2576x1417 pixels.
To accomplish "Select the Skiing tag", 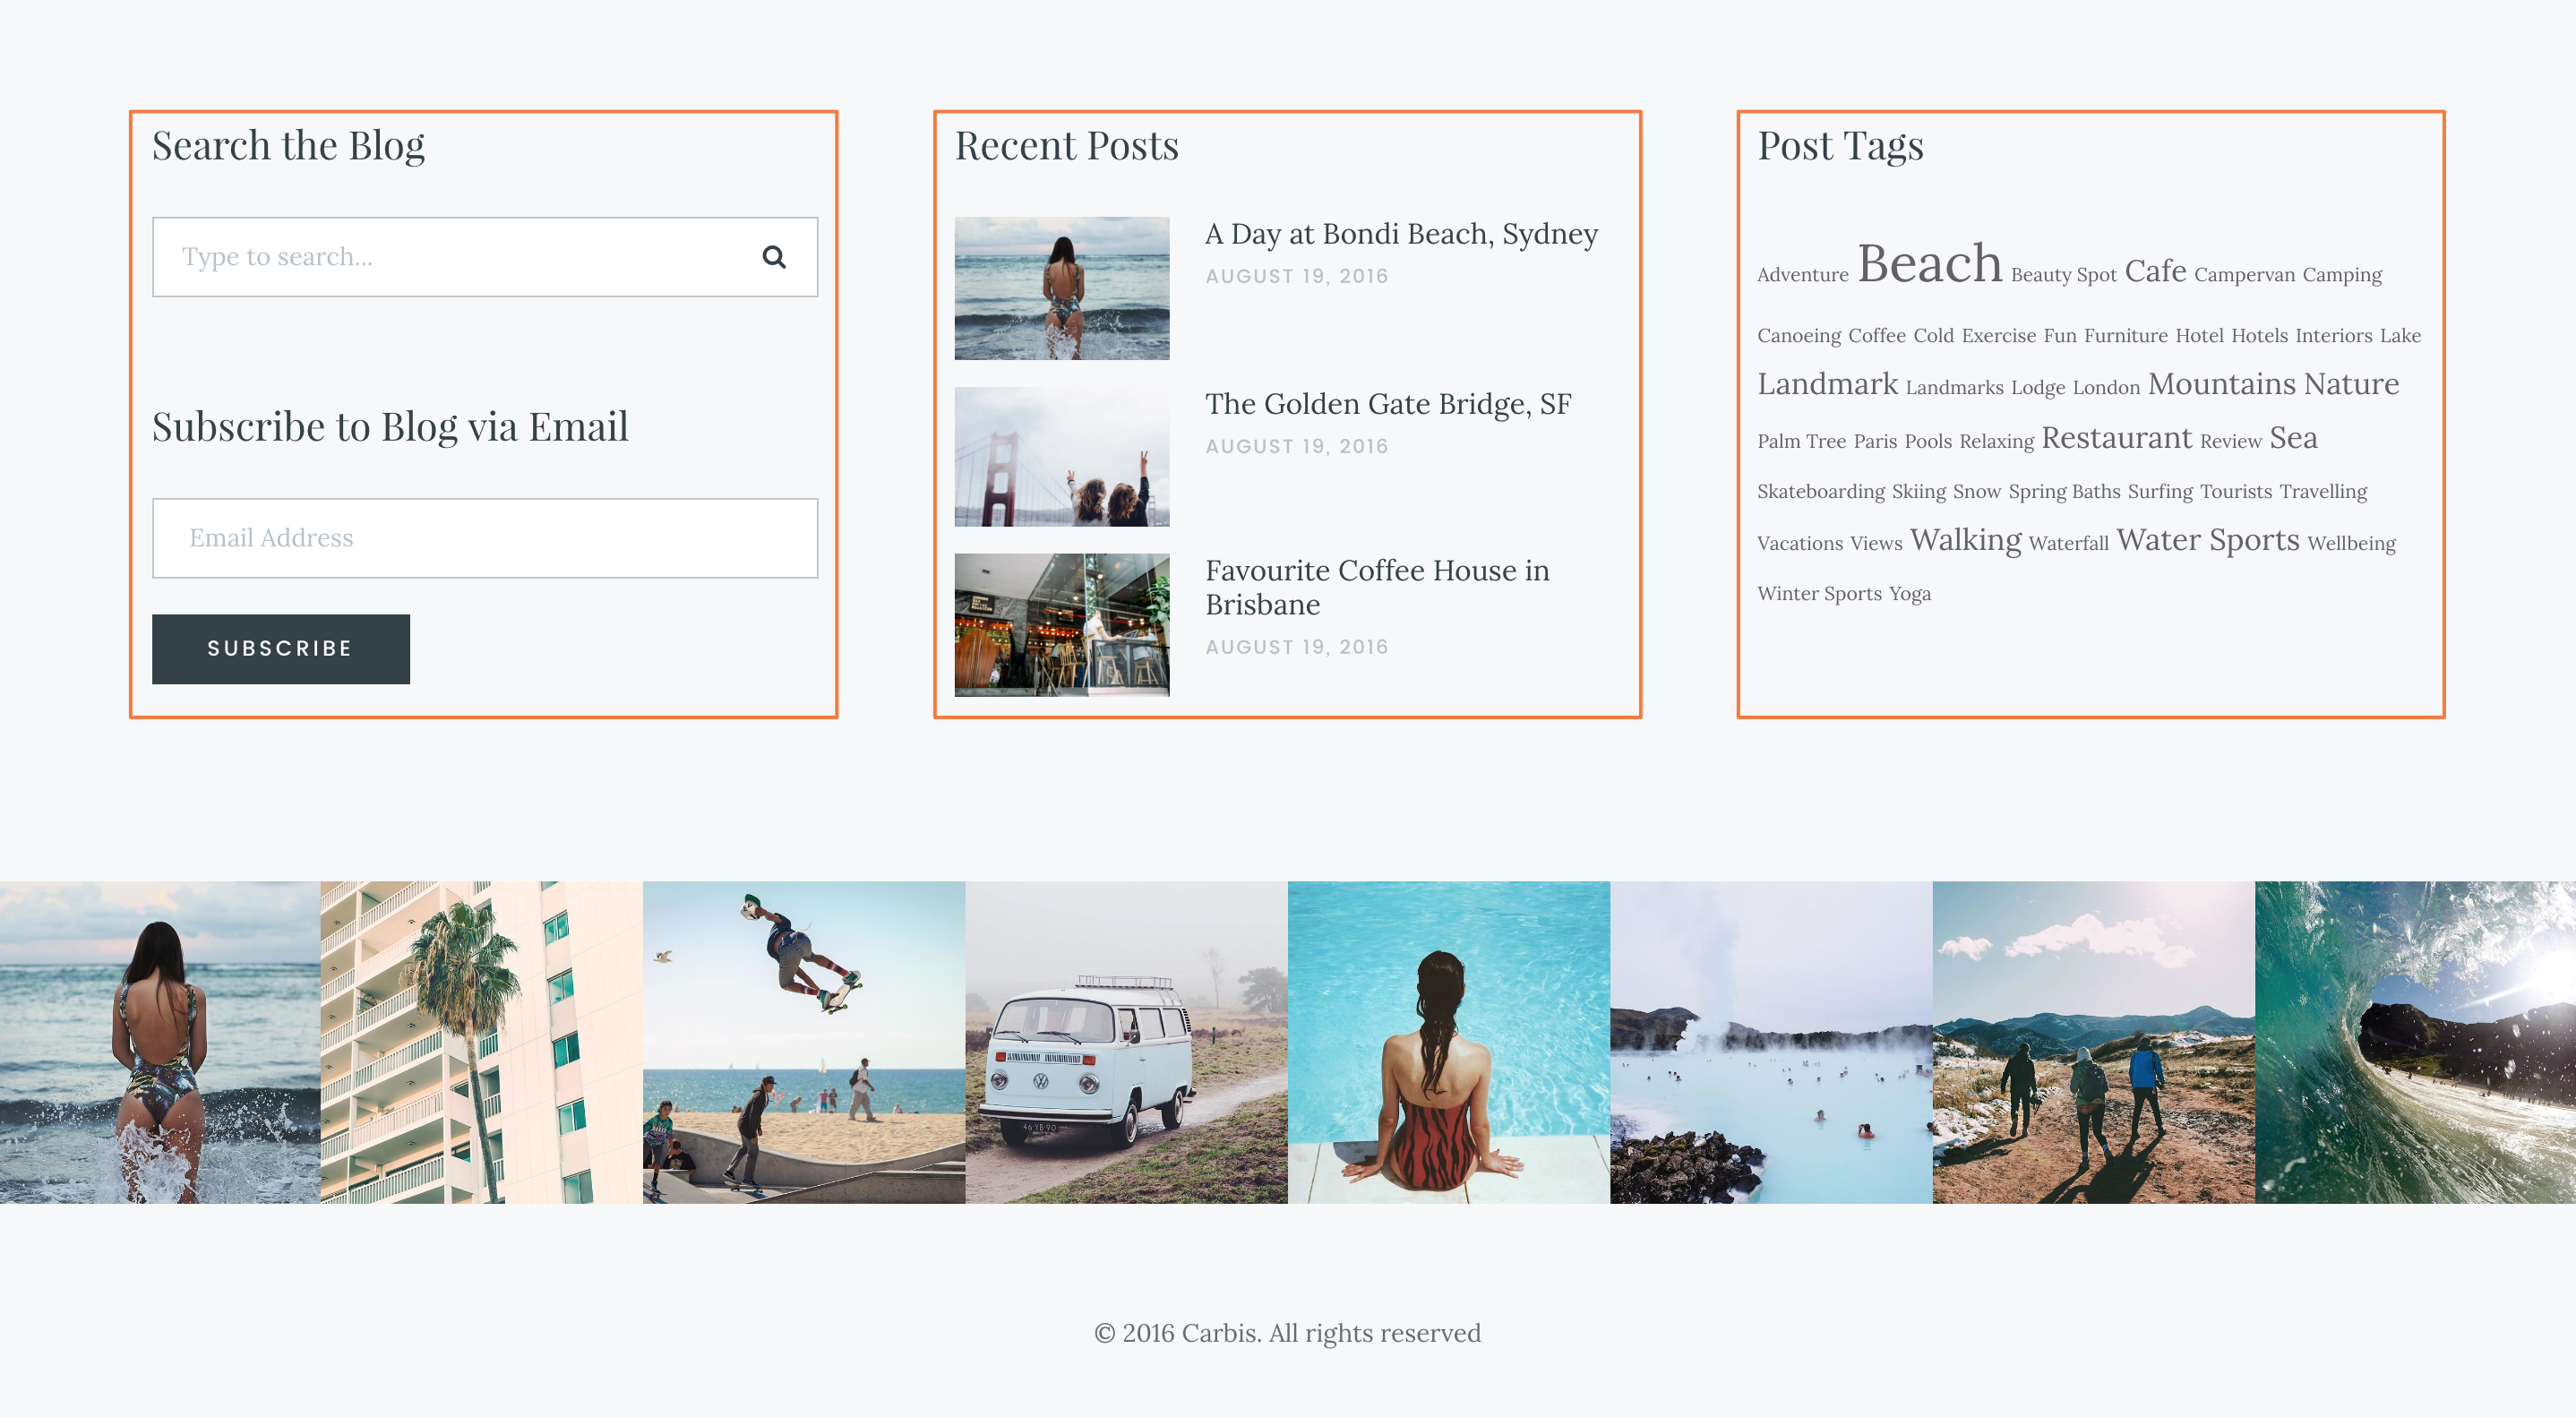I will (1918, 492).
